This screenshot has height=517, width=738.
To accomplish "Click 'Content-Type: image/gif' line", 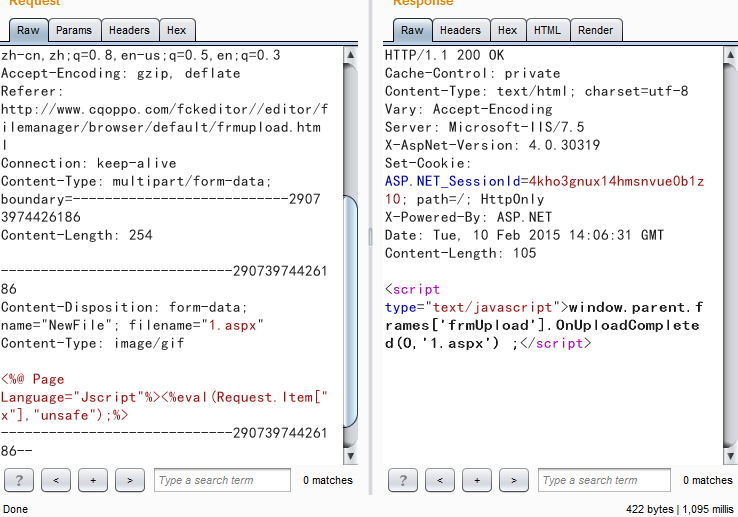I will [93, 343].
